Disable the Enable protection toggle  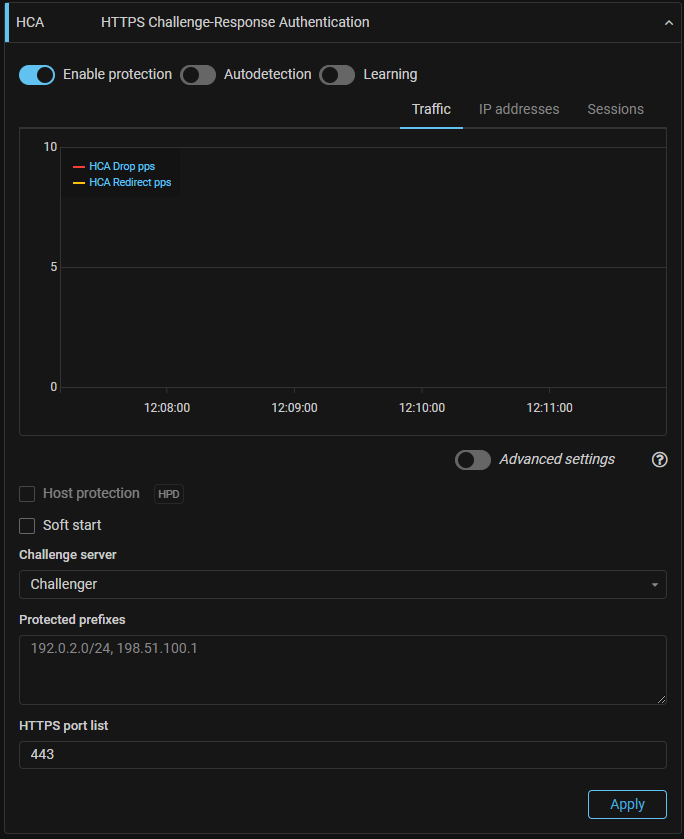(37, 75)
